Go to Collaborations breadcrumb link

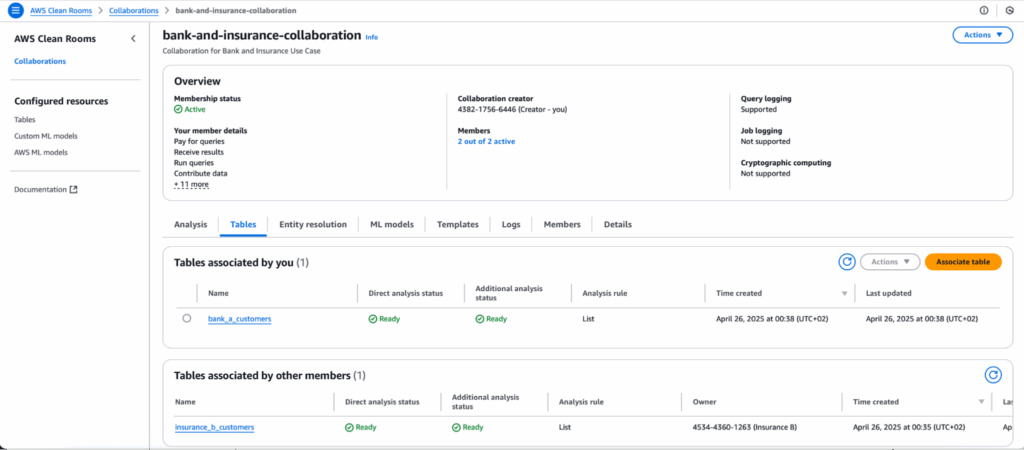click(134, 10)
